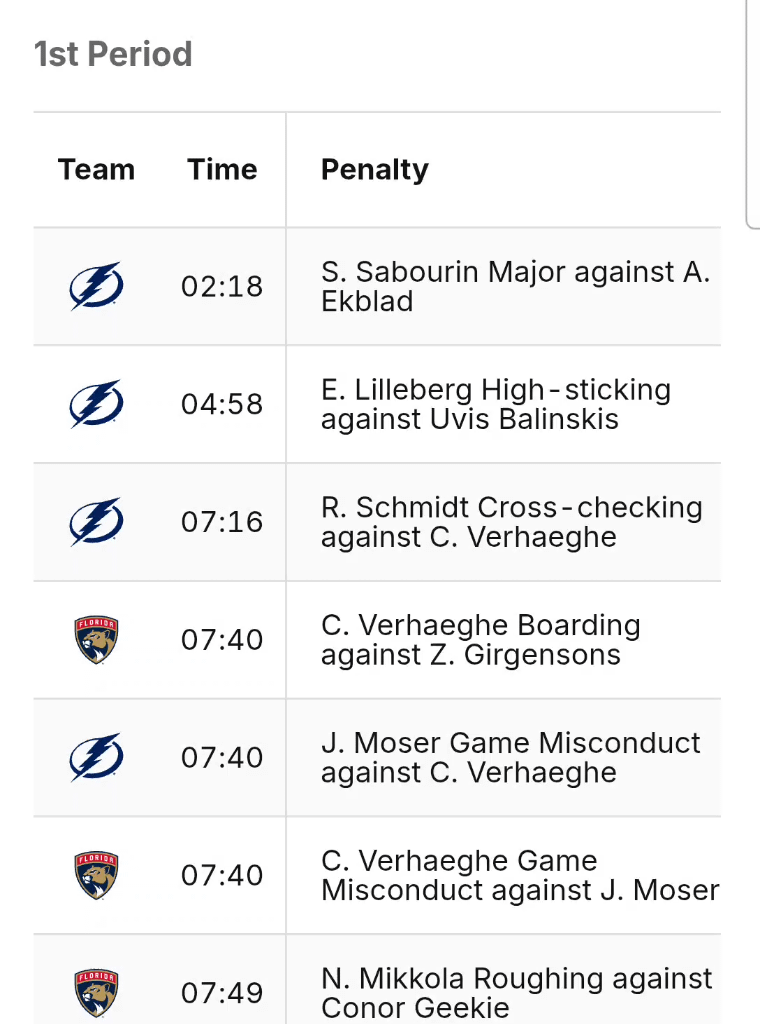Image resolution: width=760 pixels, height=1024 pixels.
Task: Click the 02:18 time cell
Action: click(x=222, y=287)
